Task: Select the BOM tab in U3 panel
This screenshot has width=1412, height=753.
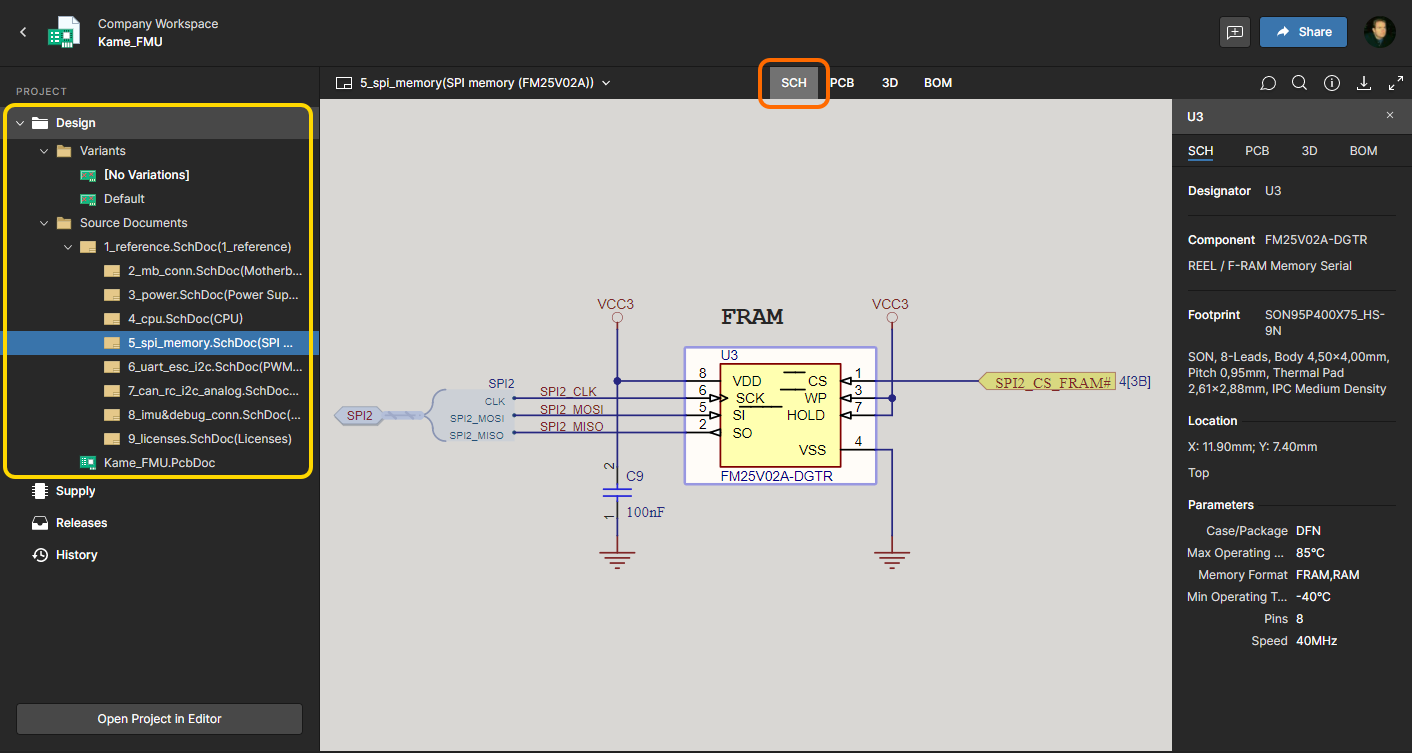Action: tap(1363, 151)
